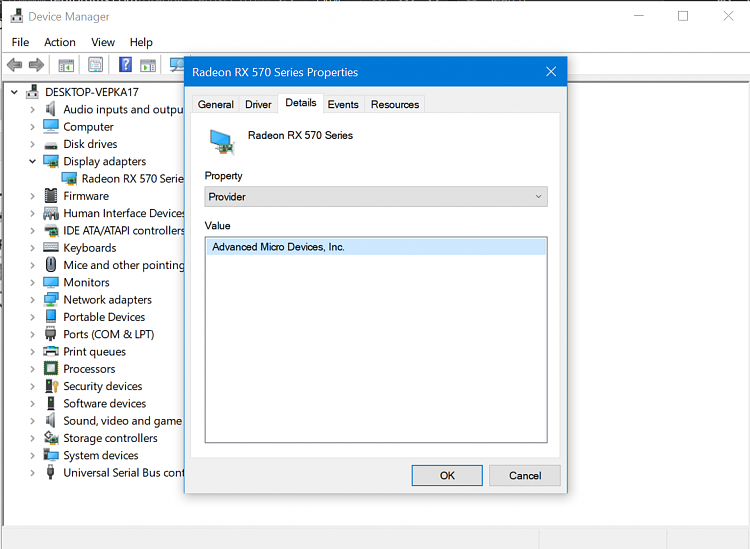Open the Properties toolbar icon
Image resolution: width=750 pixels, height=549 pixels.
click(96, 64)
